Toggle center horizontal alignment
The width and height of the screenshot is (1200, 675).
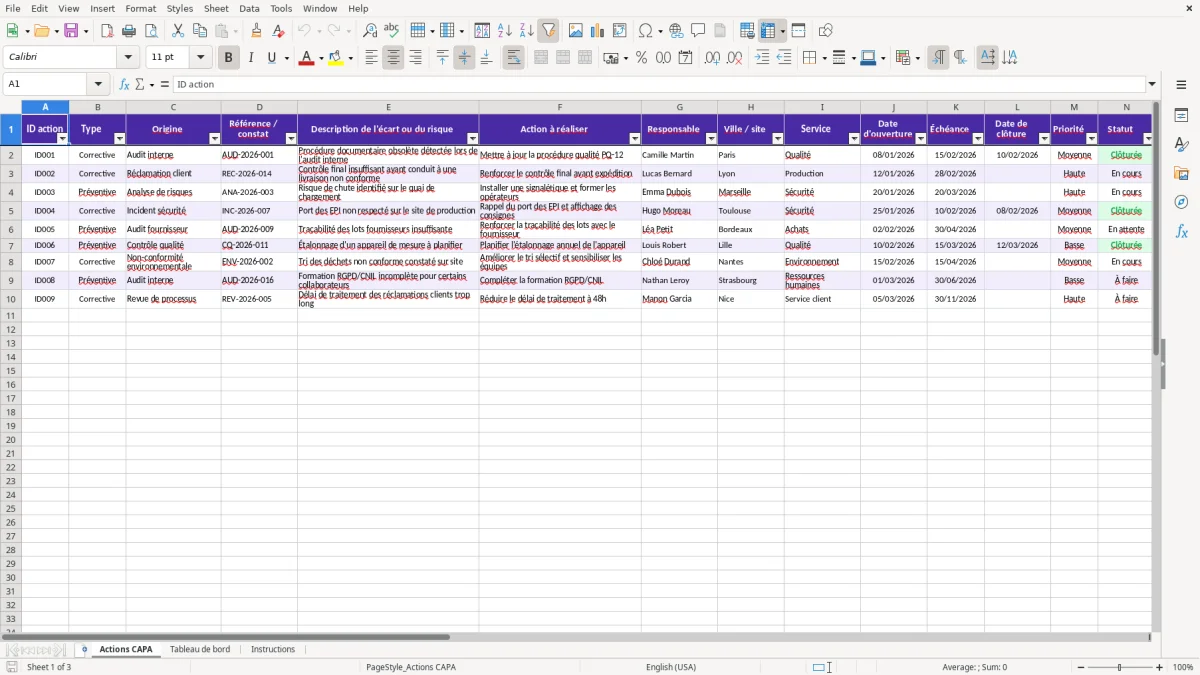click(394, 58)
